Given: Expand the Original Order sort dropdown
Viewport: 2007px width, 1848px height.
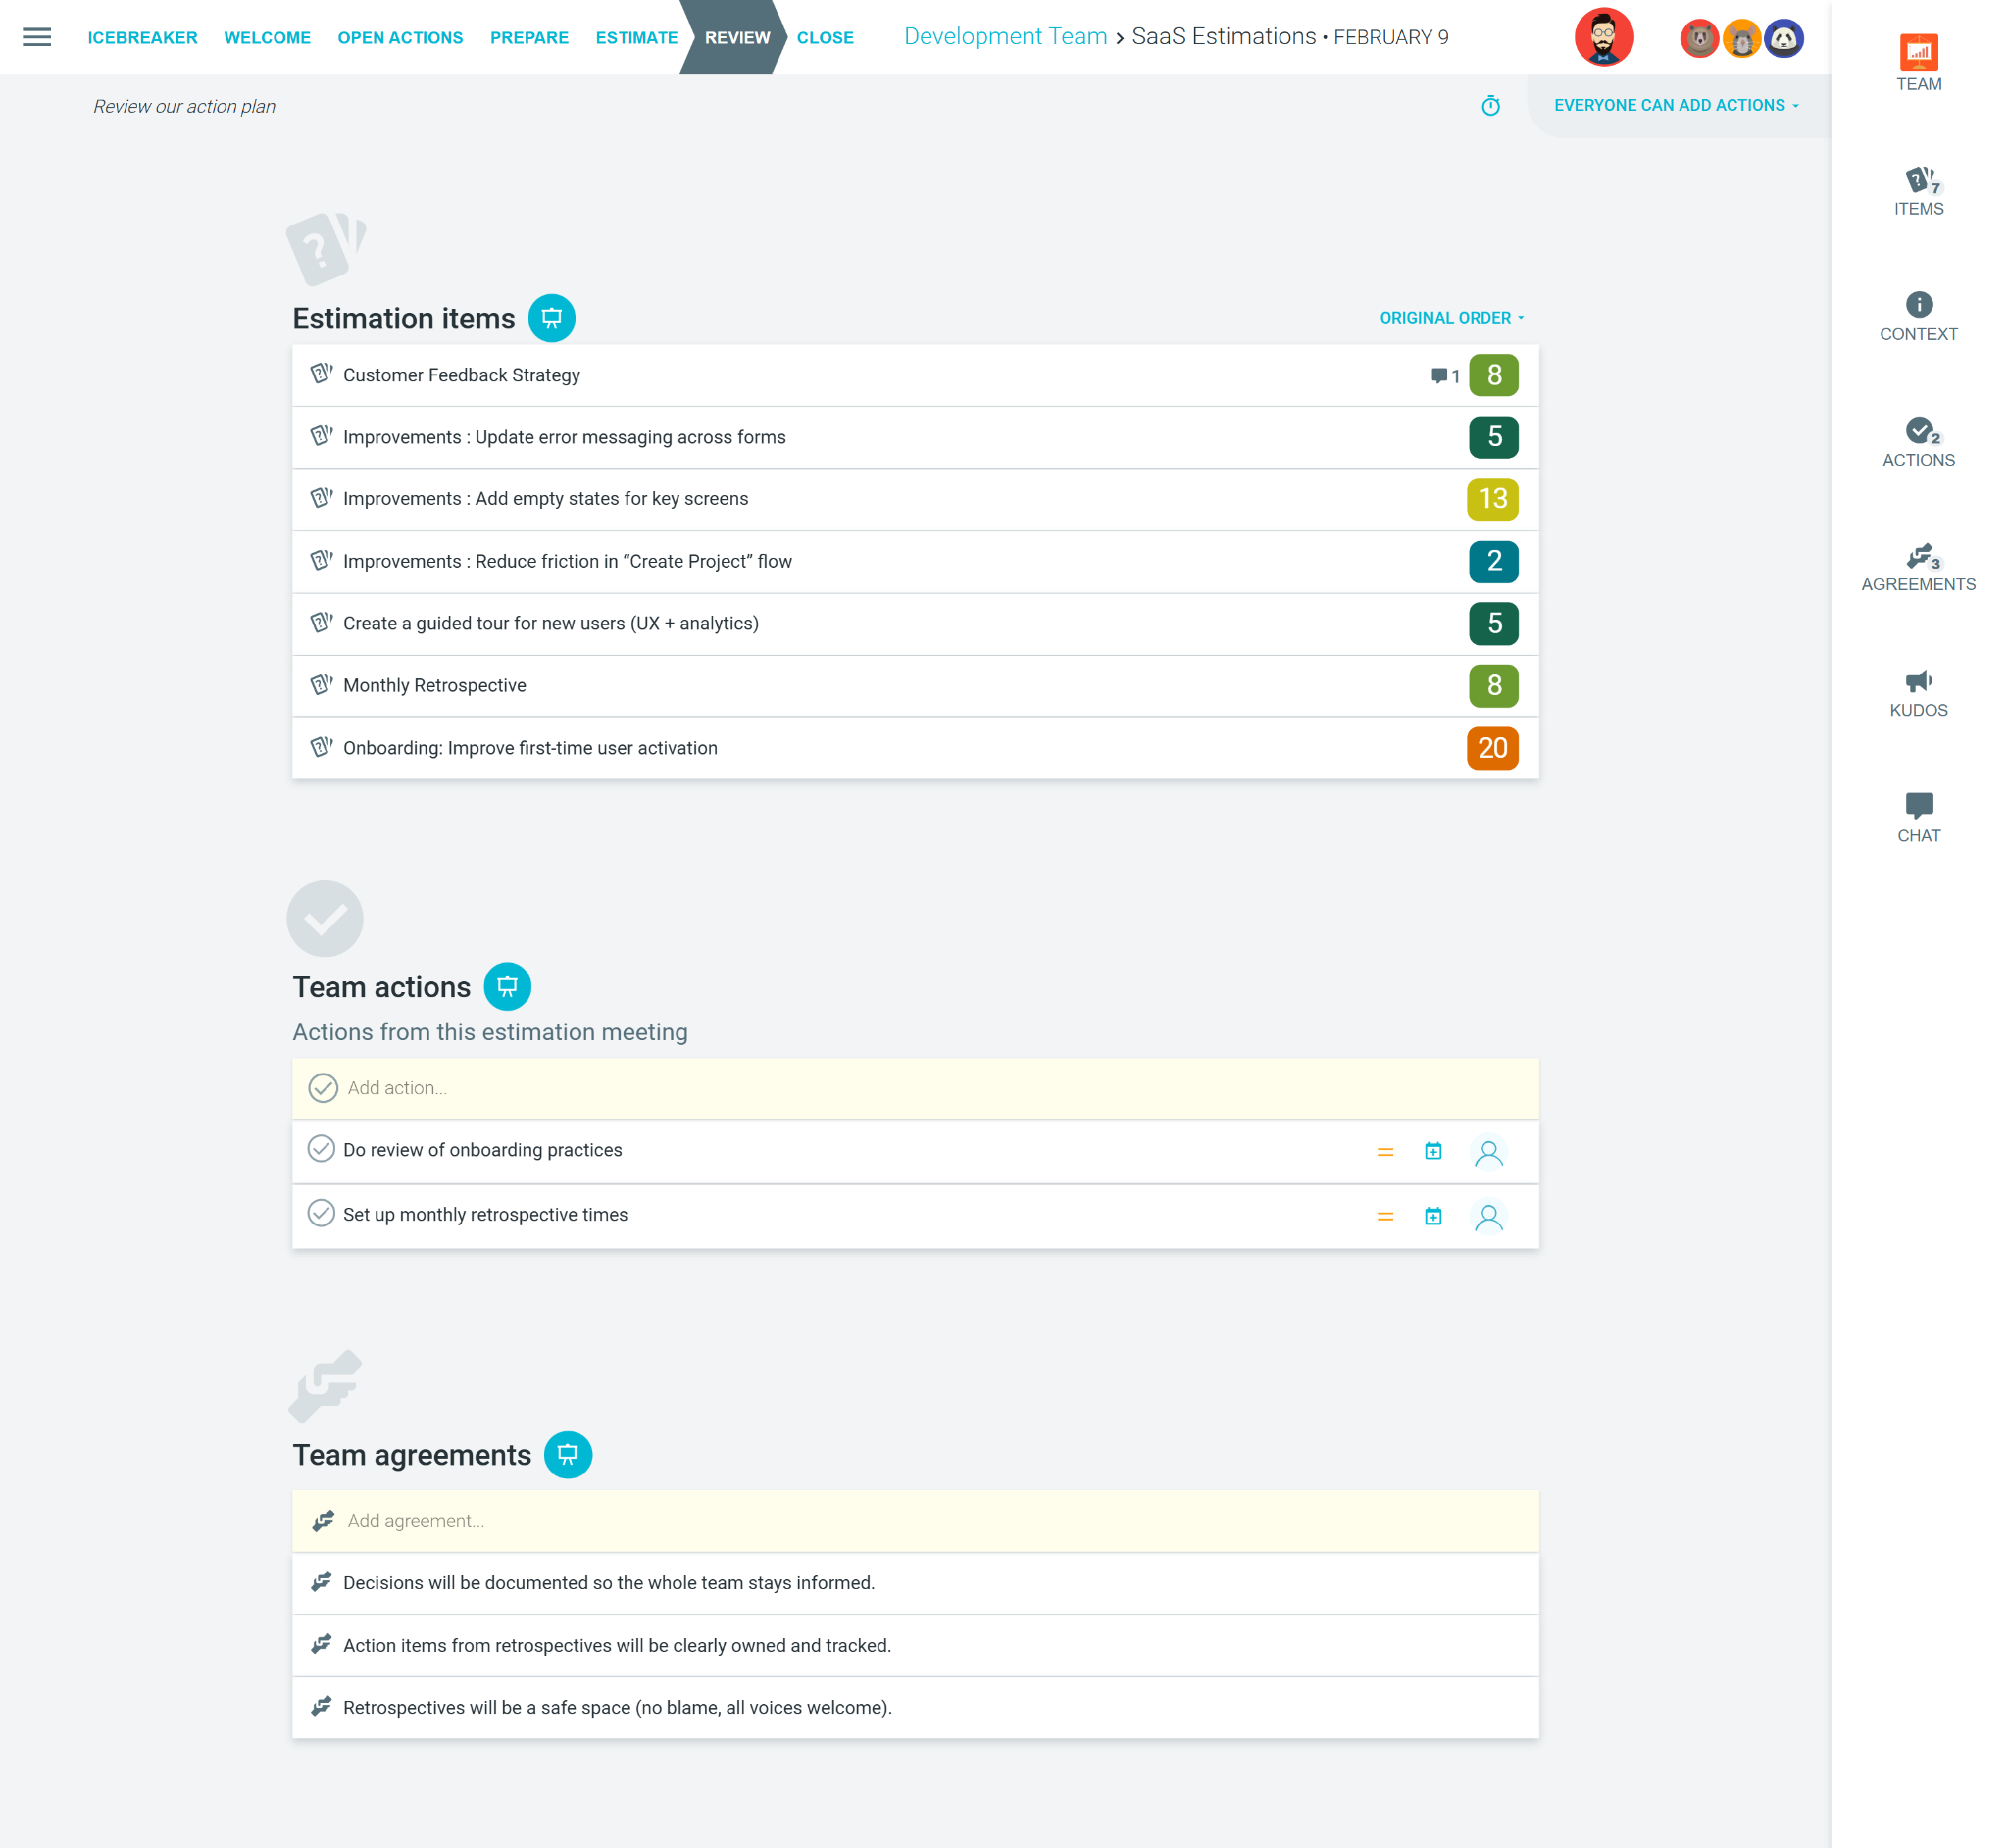Looking at the screenshot, I should tap(1451, 318).
